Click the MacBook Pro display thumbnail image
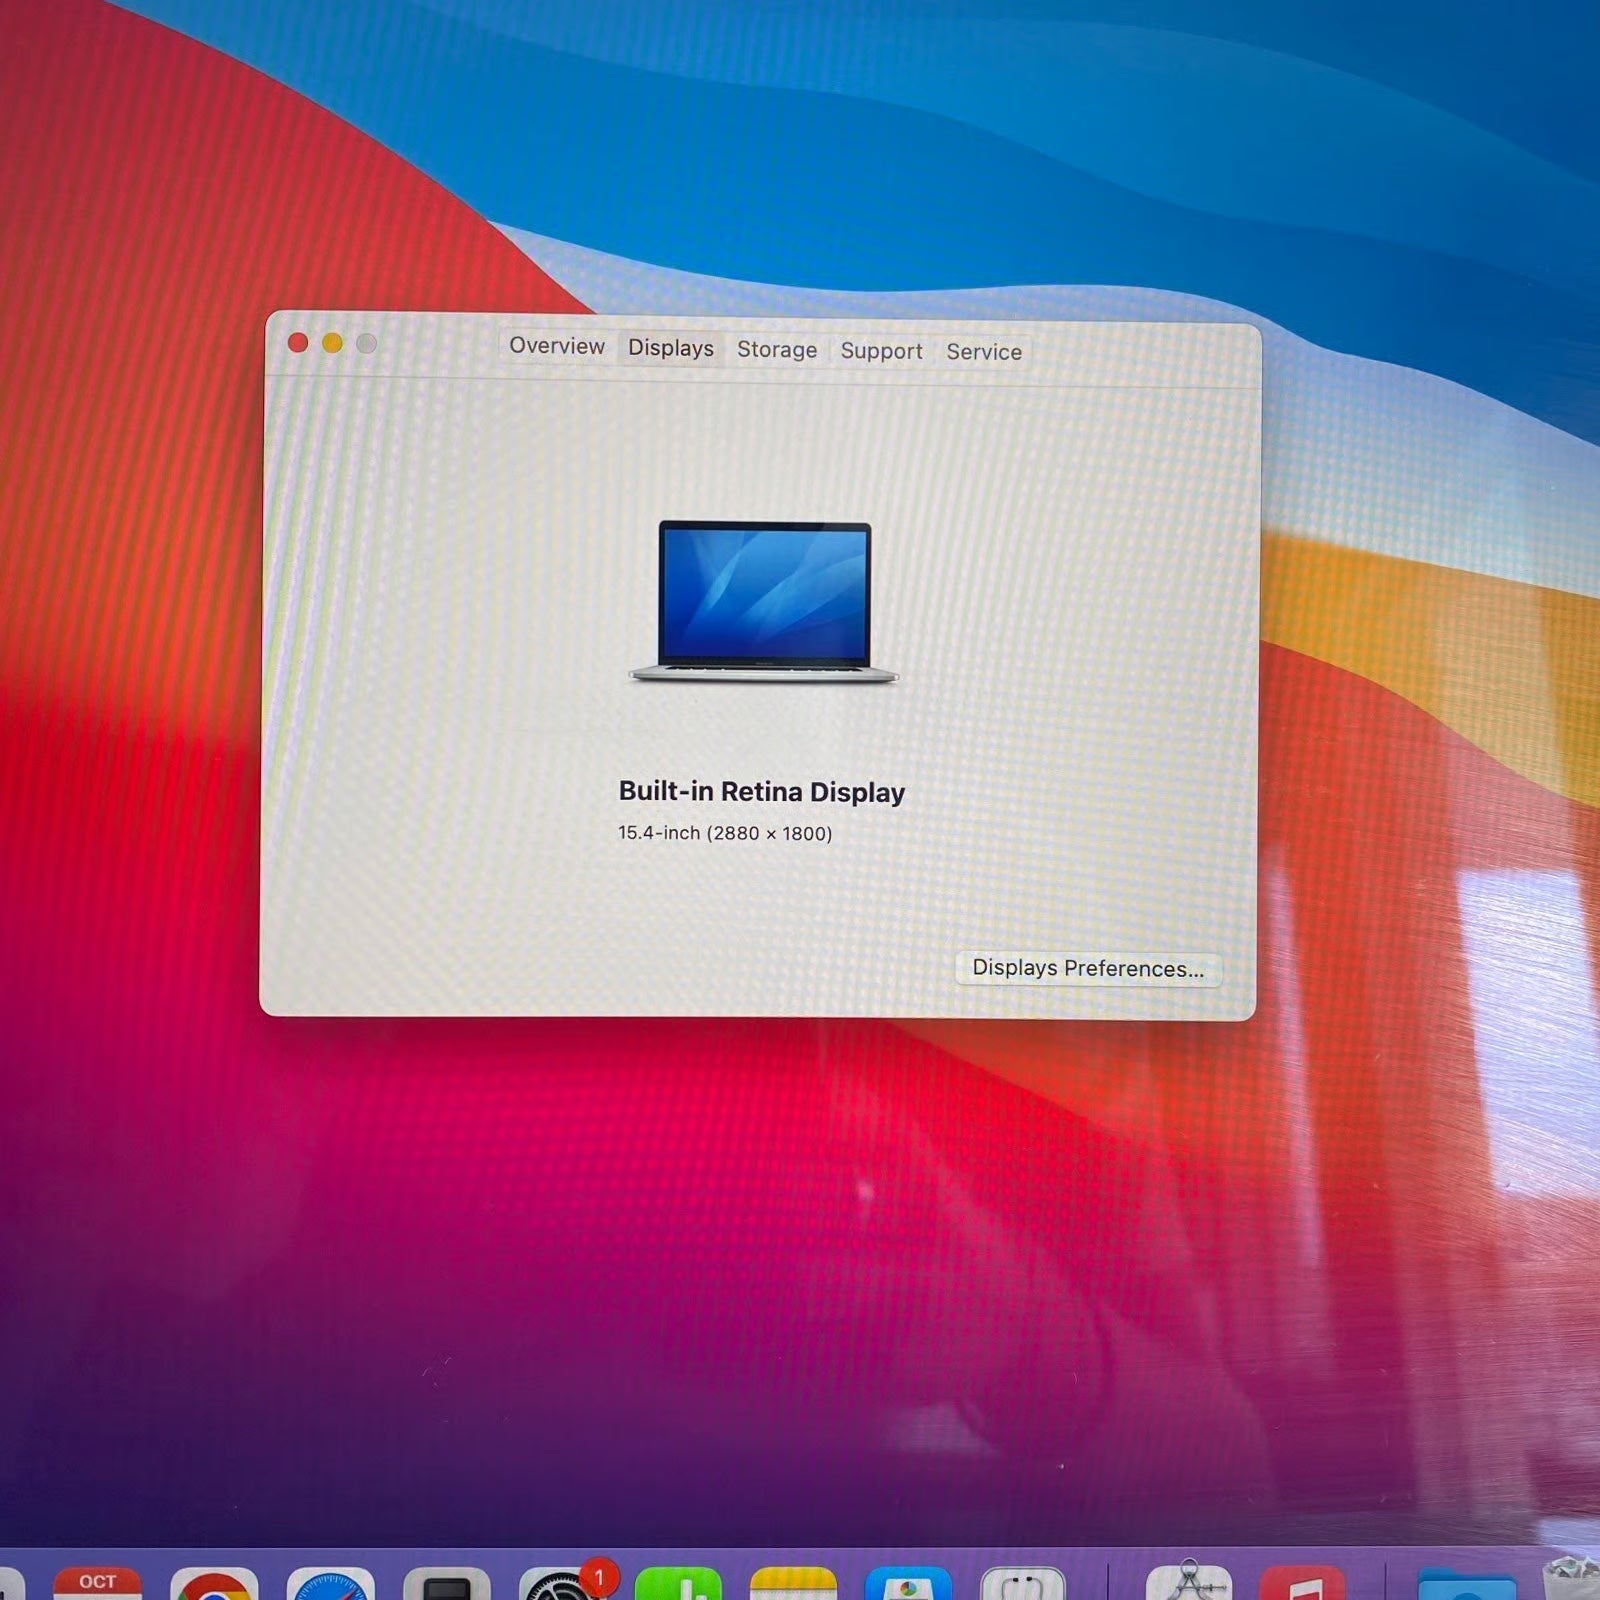This screenshot has width=1600, height=1600. pyautogui.click(x=765, y=600)
